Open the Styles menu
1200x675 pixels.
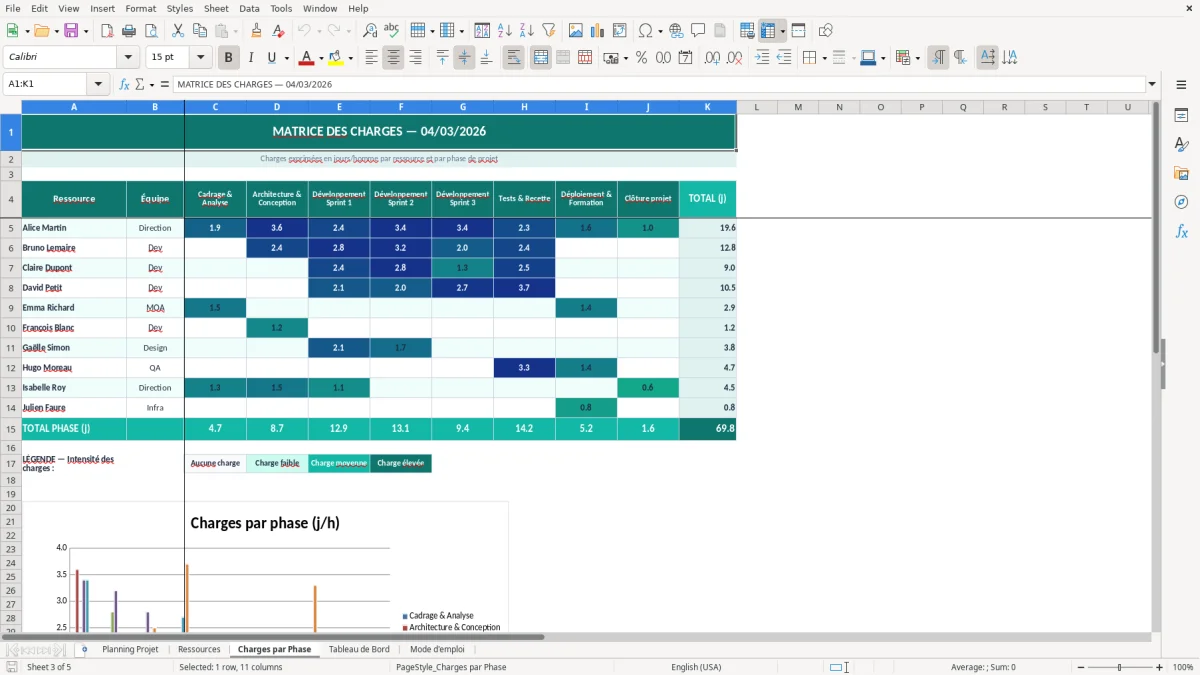pyautogui.click(x=180, y=8)
